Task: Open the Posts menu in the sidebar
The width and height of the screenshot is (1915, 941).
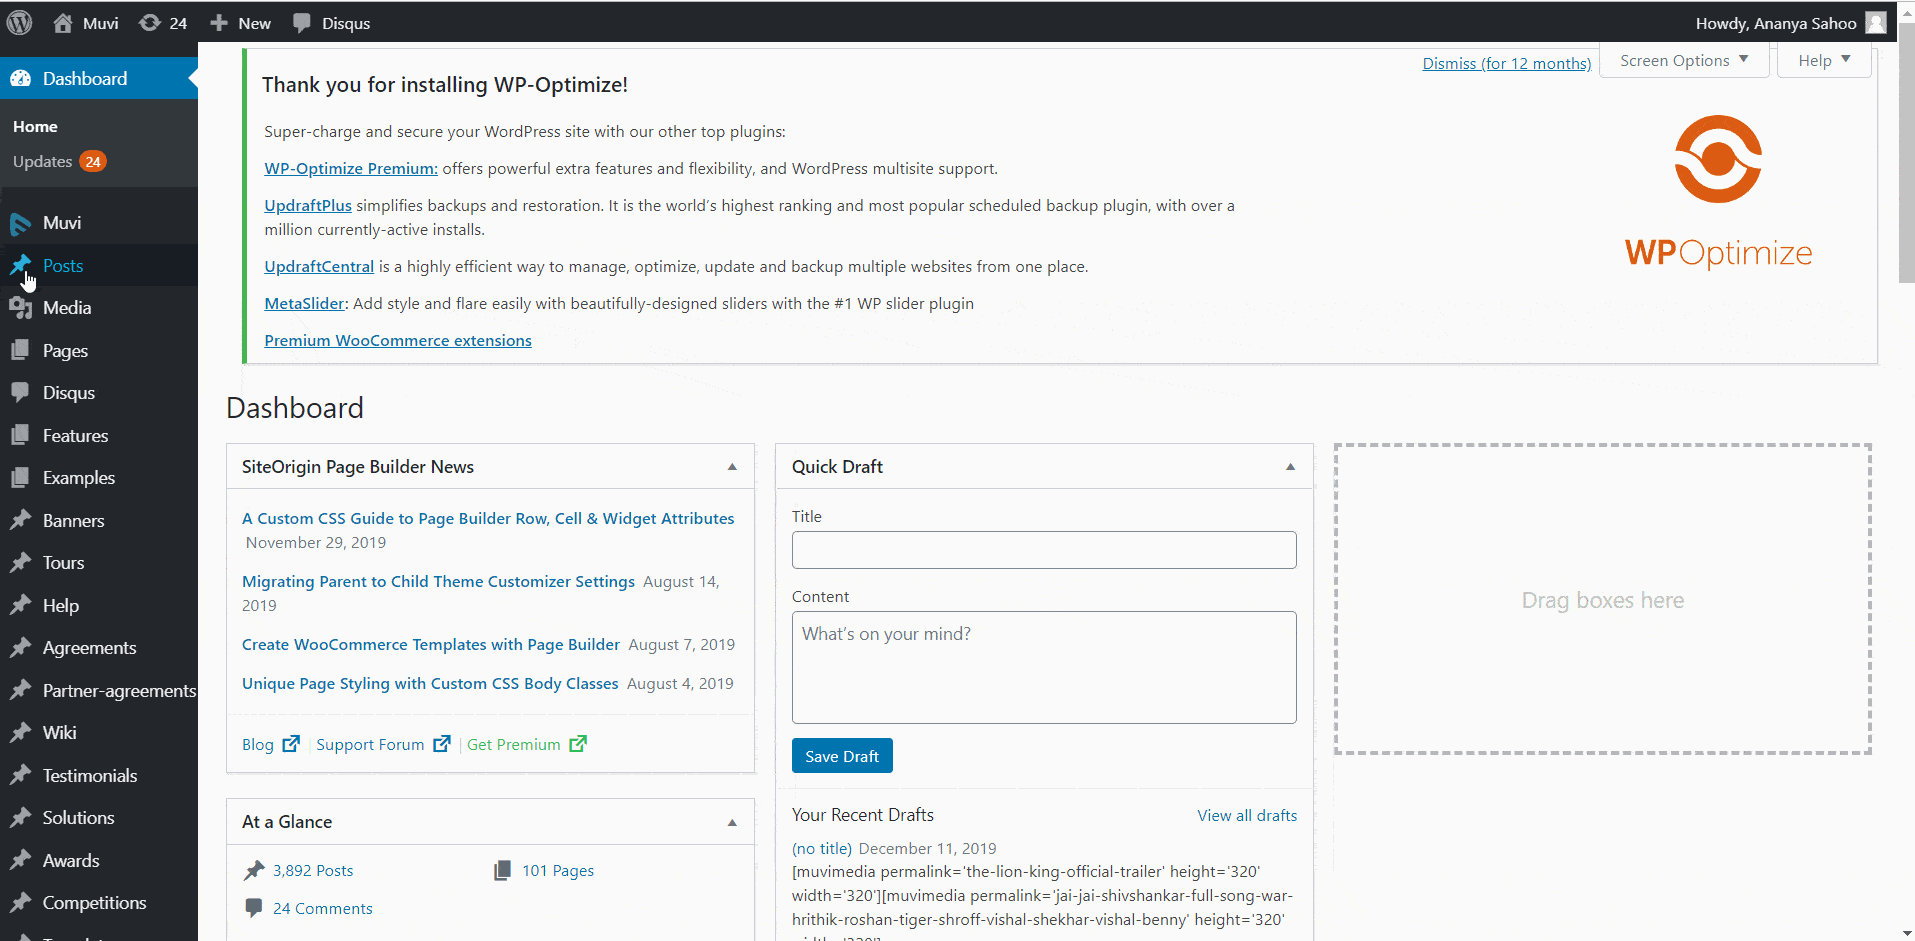Action: click(63, 266)
